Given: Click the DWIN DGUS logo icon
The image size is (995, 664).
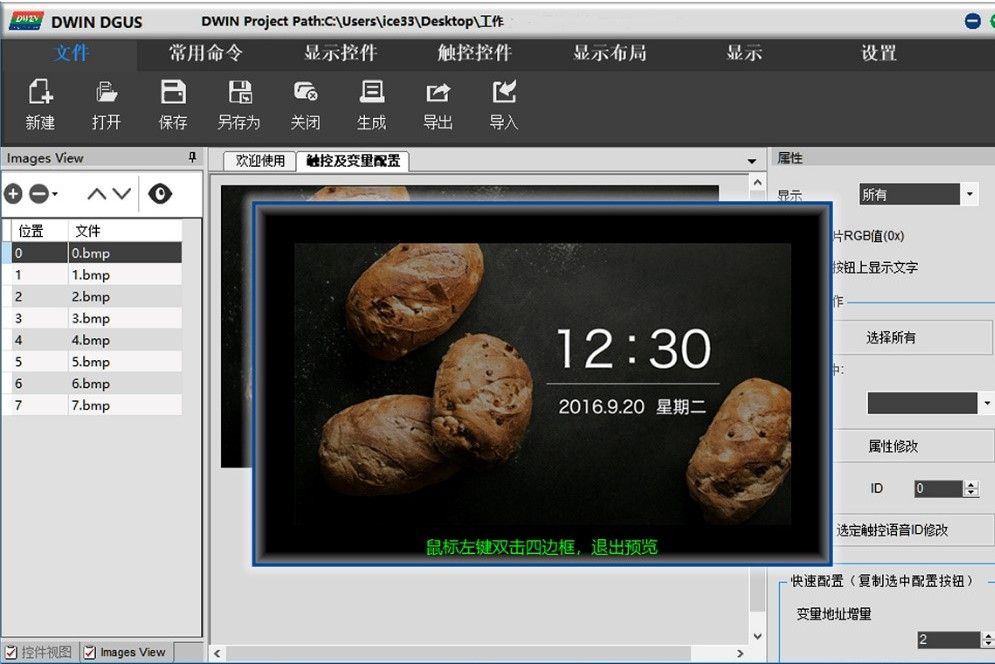Looking at the screenshot, I should click(x=26, y=20).
